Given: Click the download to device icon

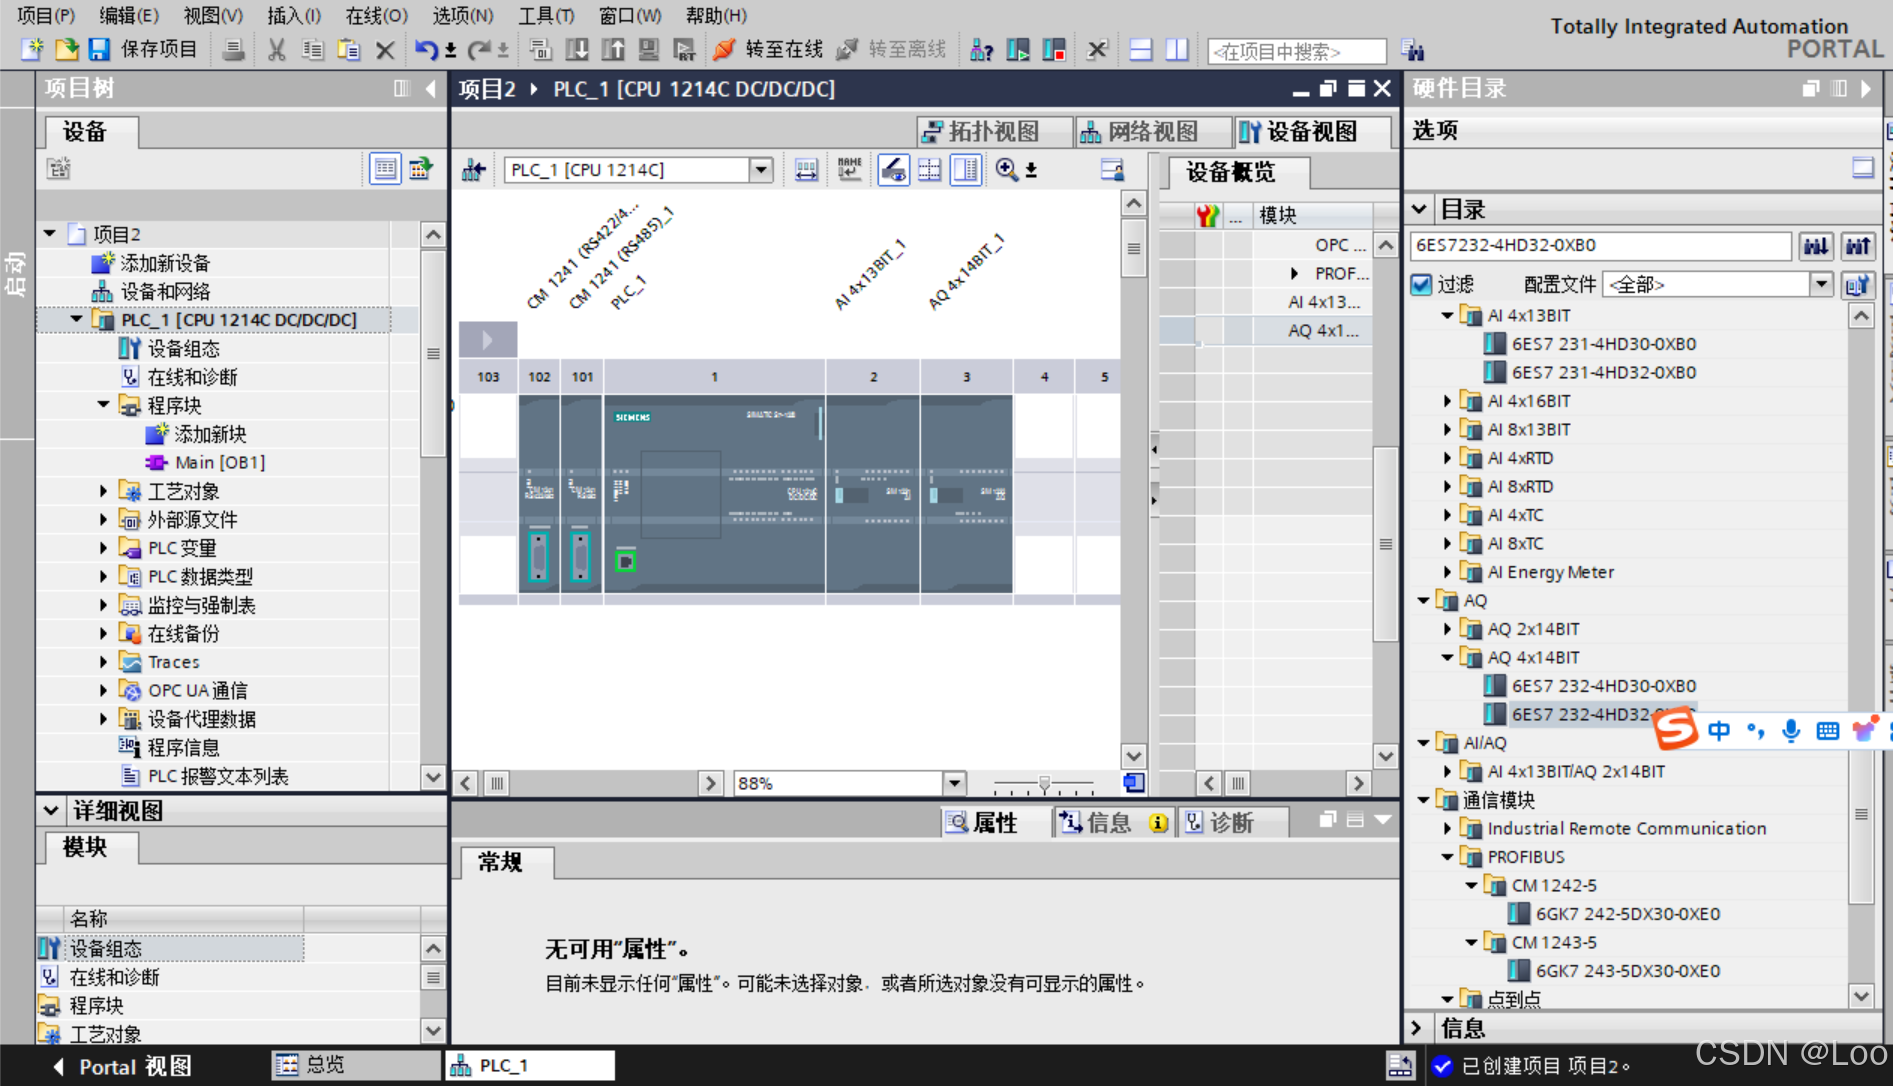Looking at the screenshot, I should pos(577,49).
